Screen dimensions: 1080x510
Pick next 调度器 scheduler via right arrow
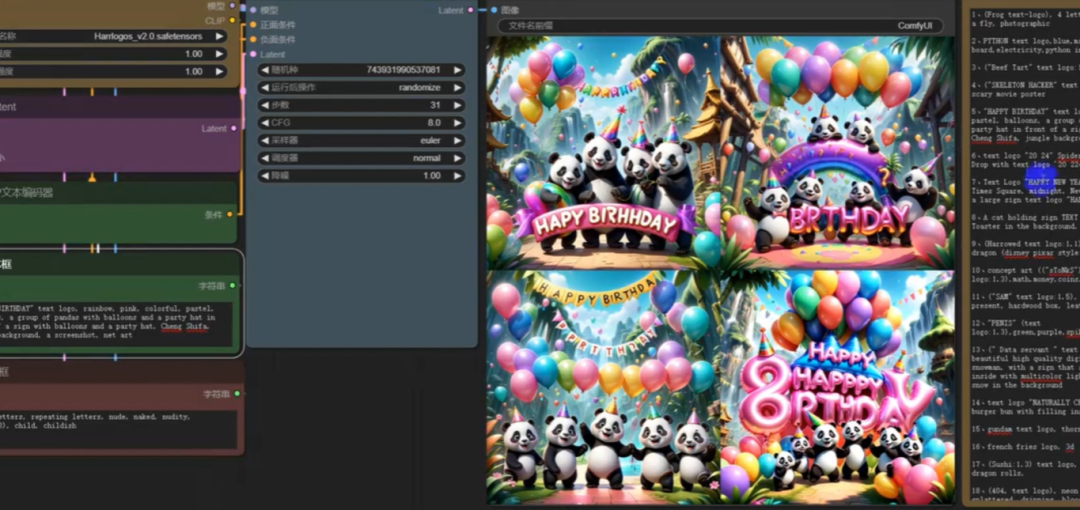457,158
